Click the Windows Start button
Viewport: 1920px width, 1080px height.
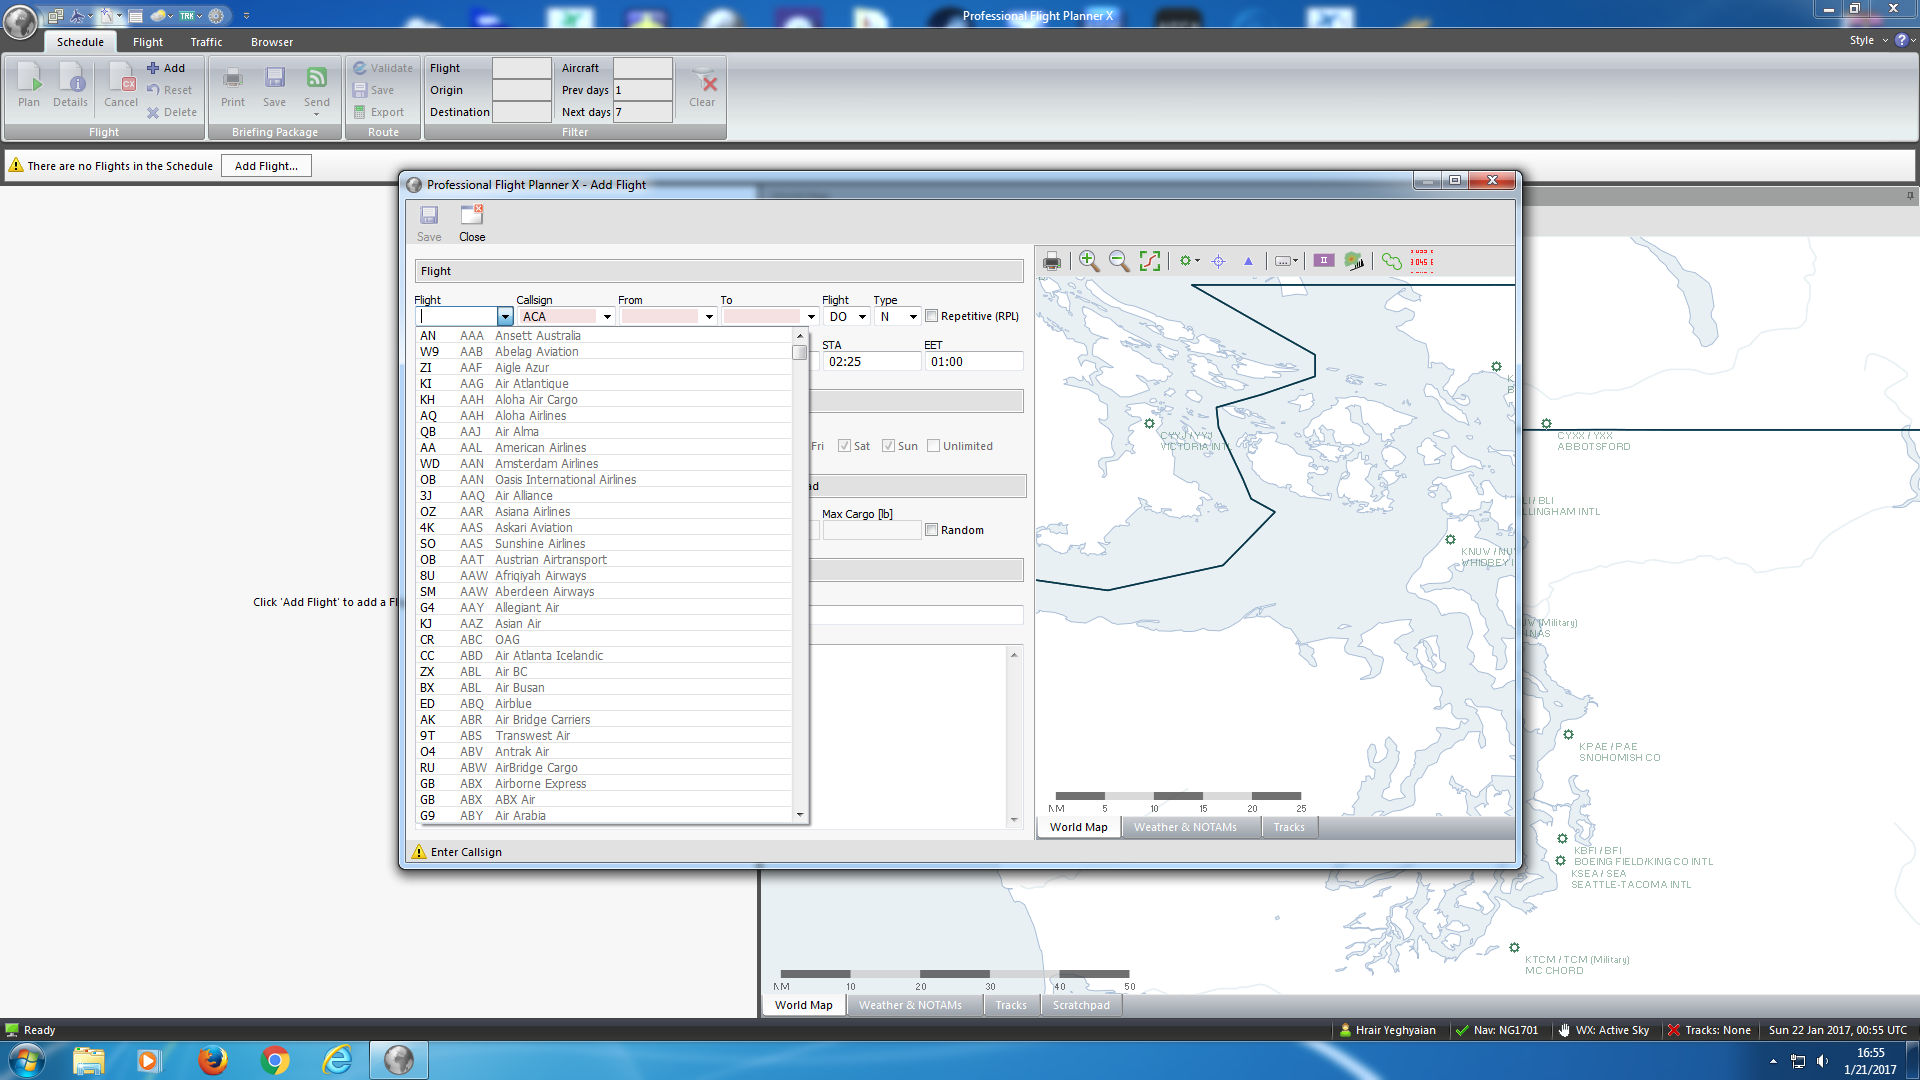[27, 1060]
